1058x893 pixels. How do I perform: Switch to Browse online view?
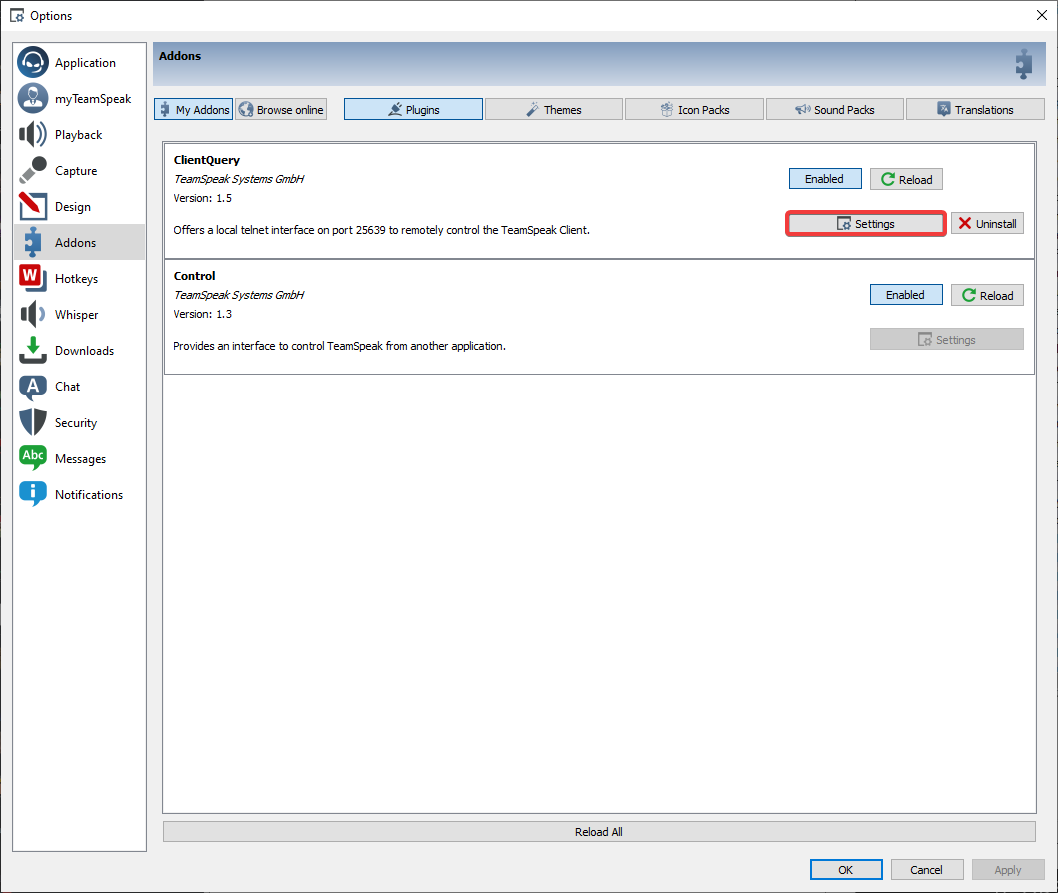281,109
